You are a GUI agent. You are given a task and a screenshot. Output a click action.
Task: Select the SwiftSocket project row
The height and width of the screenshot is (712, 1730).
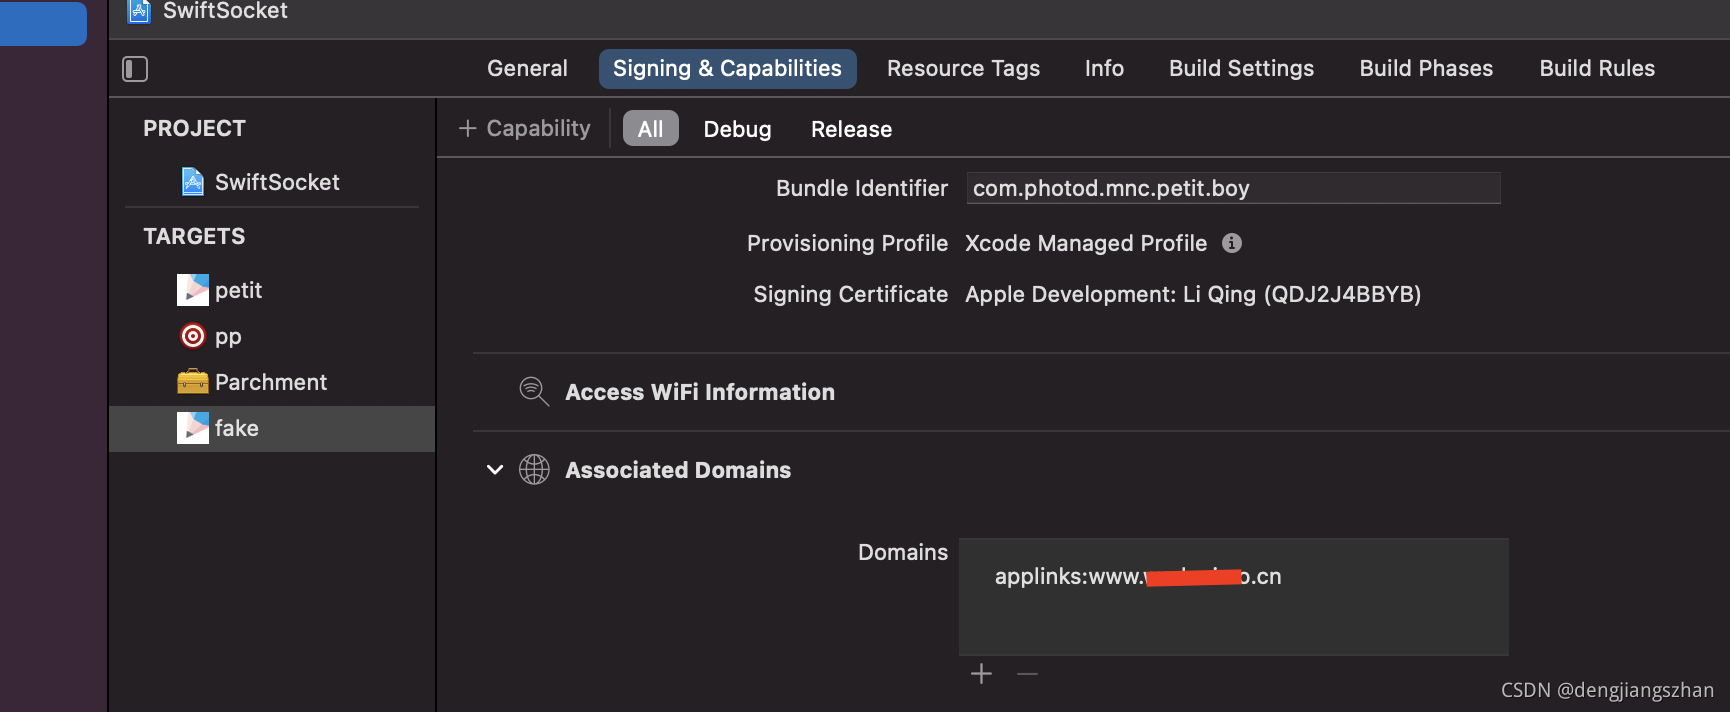pos(272,182)
